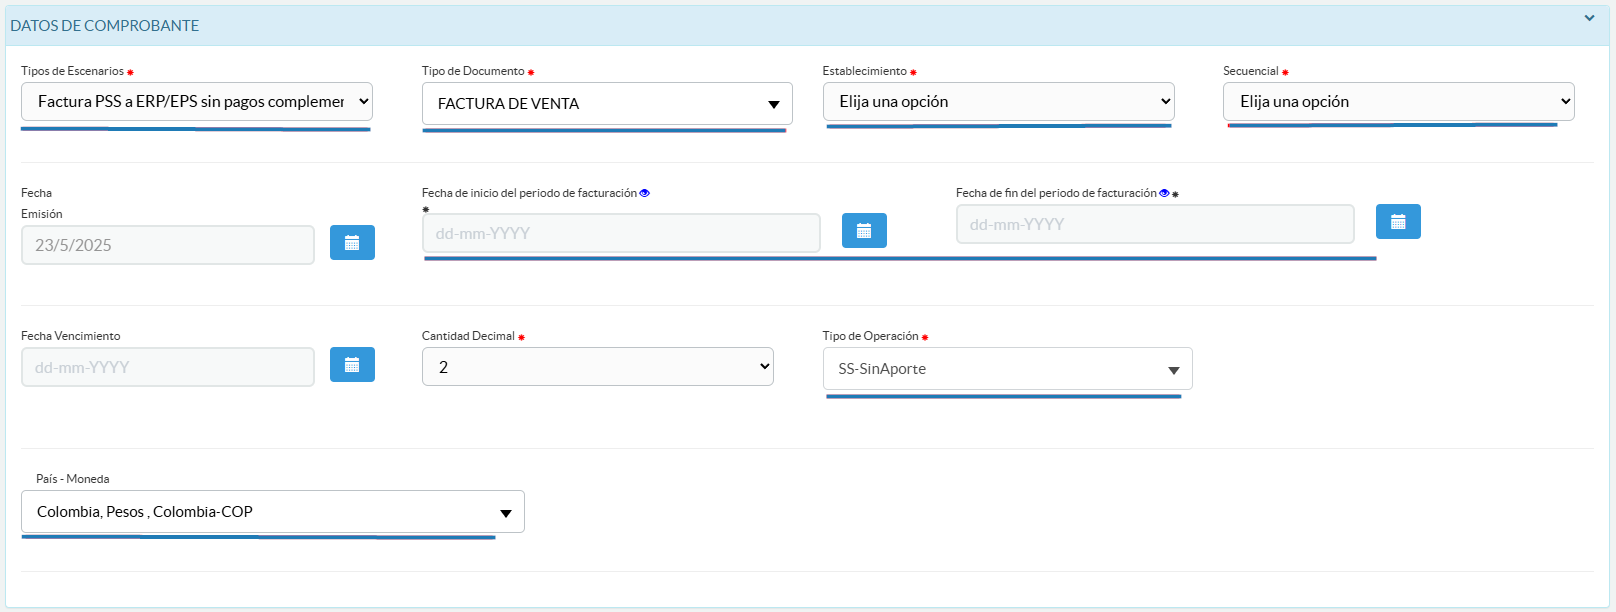1616x612 pixels.
Task: Collapse the Datos de Comprobante panel
Action: [1589, 18]
